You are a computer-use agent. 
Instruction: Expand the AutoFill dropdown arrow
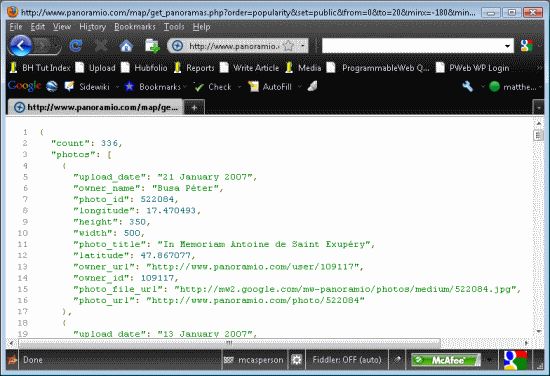point(300,87)
